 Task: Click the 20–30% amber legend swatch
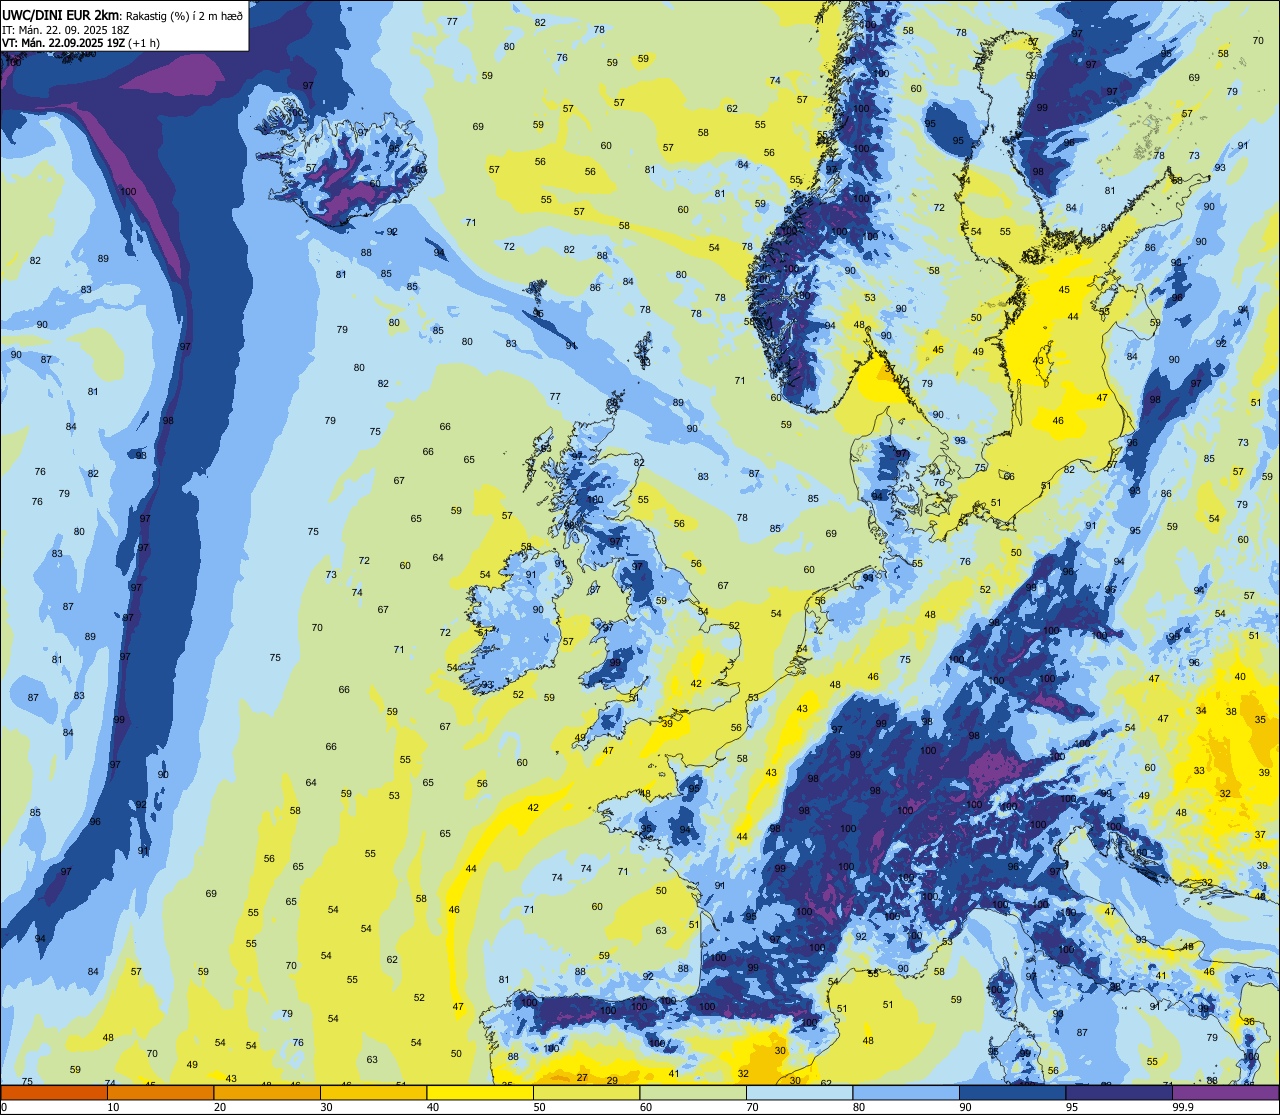[267, 1092]
